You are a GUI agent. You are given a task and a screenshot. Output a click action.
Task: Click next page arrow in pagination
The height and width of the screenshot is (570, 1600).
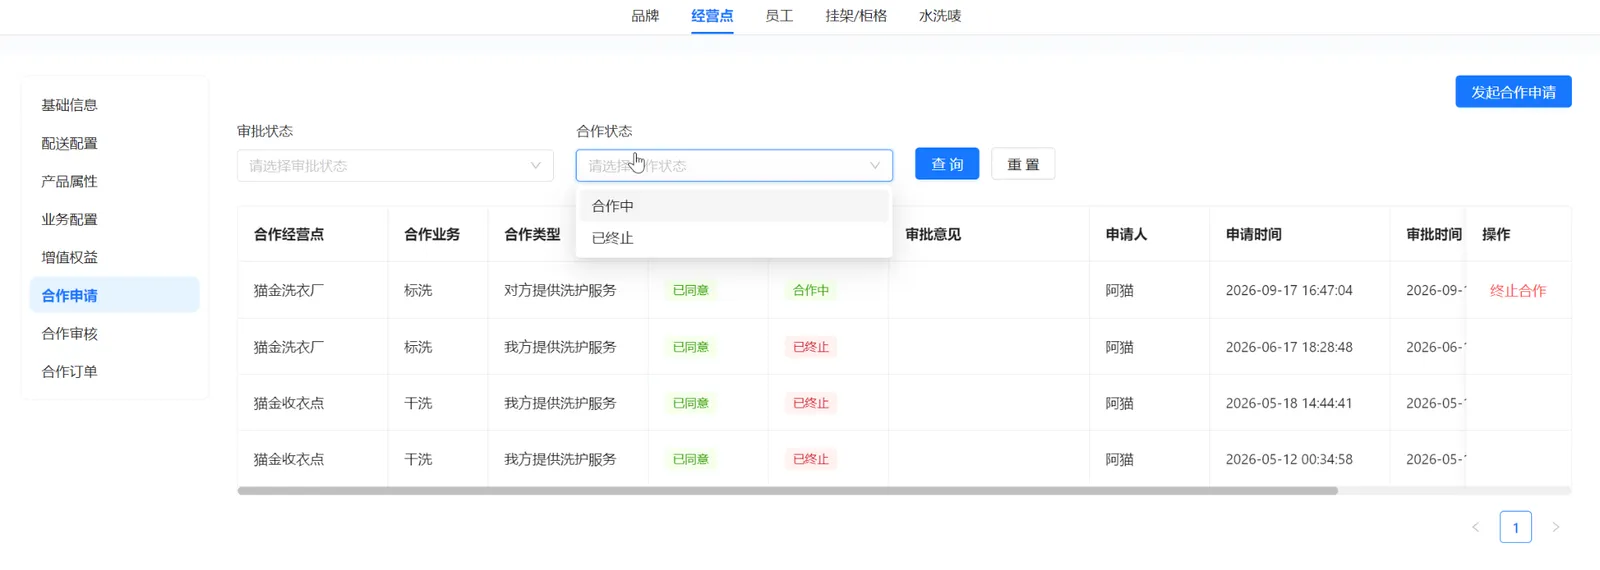coord(1555,527)
